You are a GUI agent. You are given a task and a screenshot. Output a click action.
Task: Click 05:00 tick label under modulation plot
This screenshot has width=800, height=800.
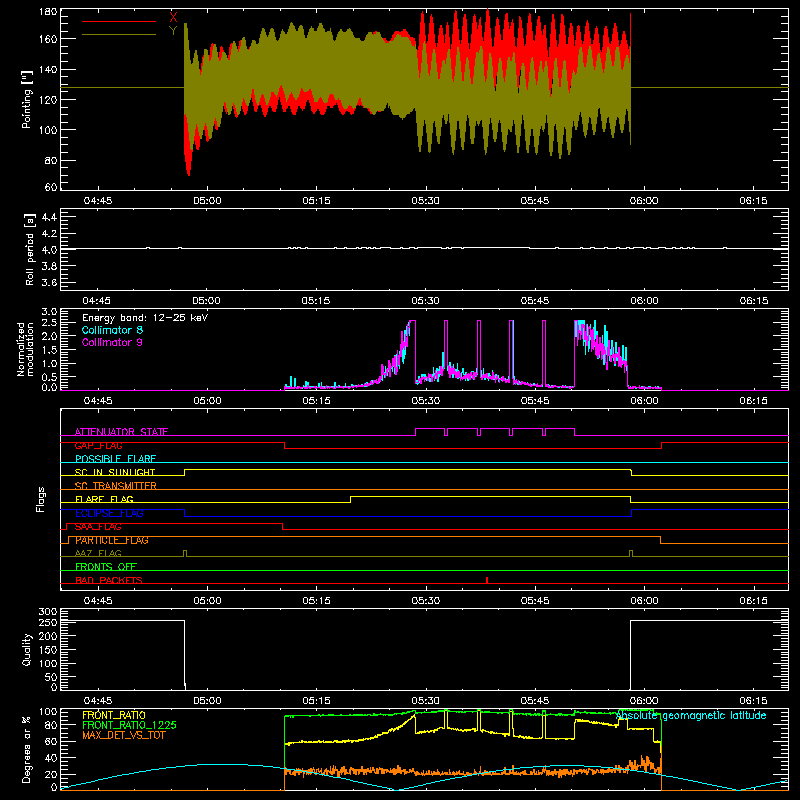click(207, 401)
